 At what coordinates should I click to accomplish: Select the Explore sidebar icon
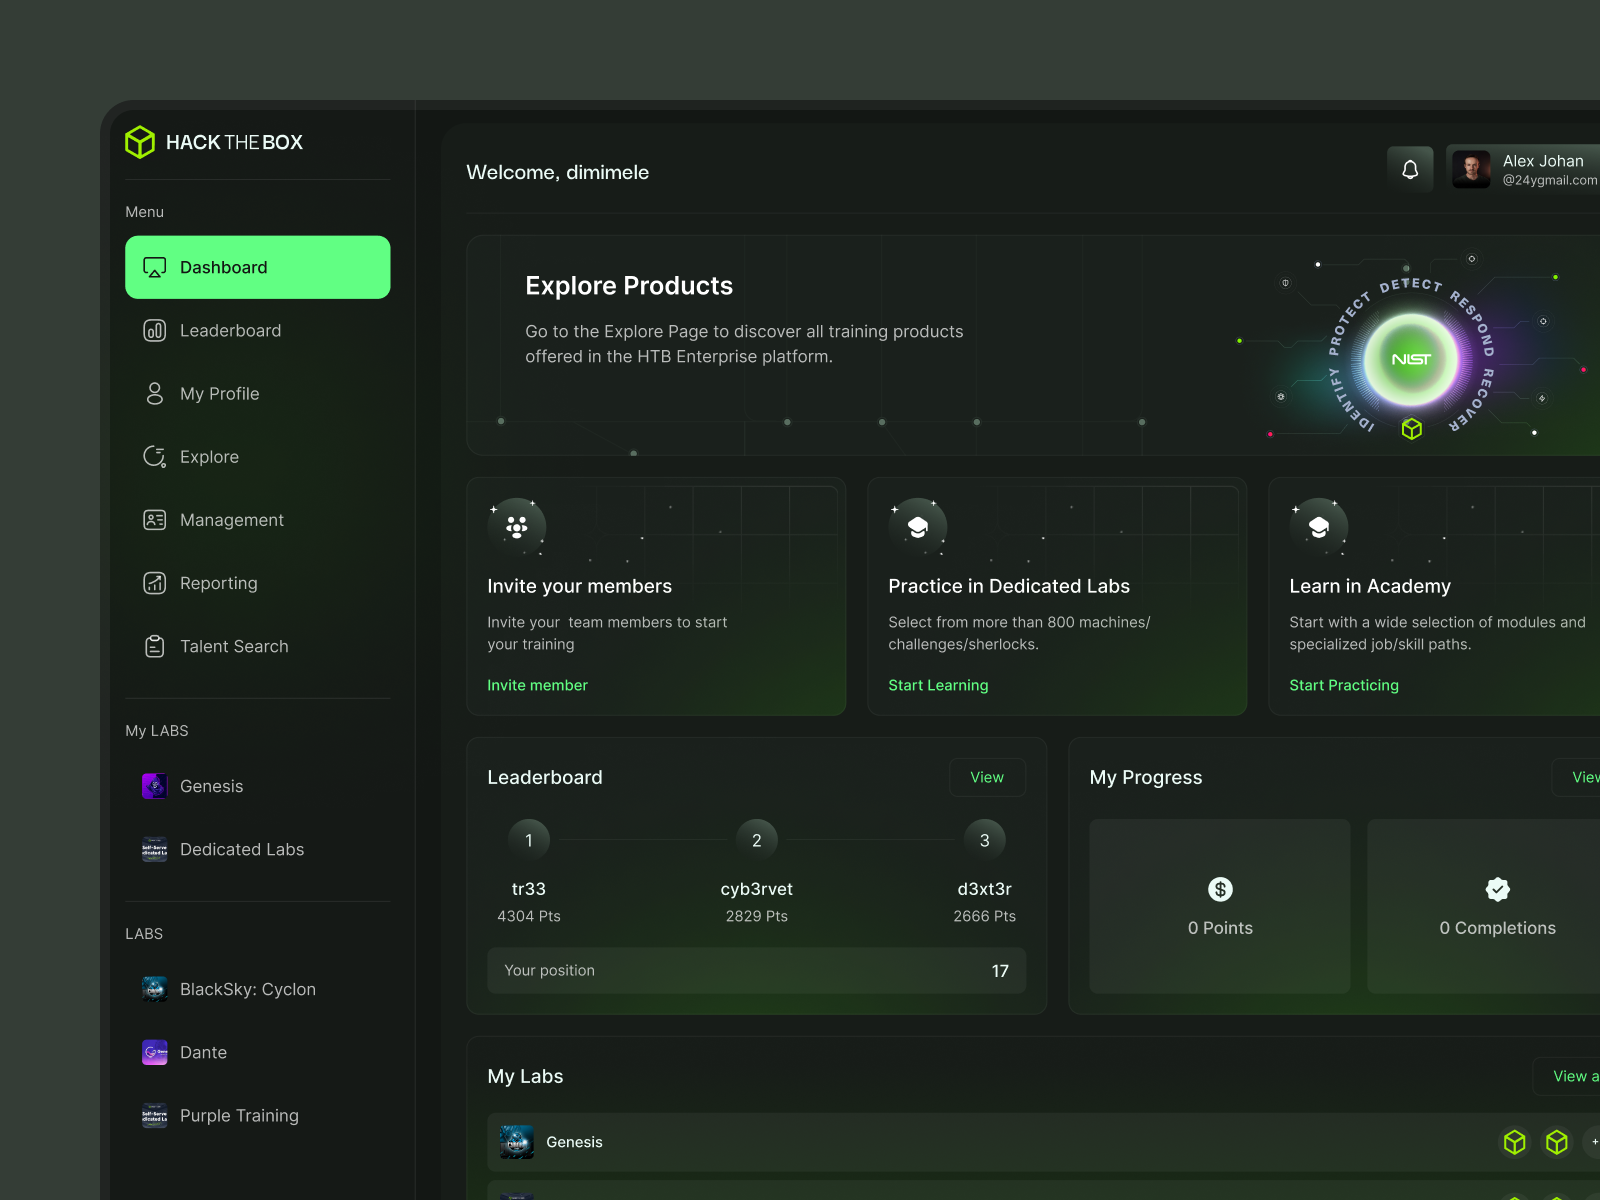(155, 457)
